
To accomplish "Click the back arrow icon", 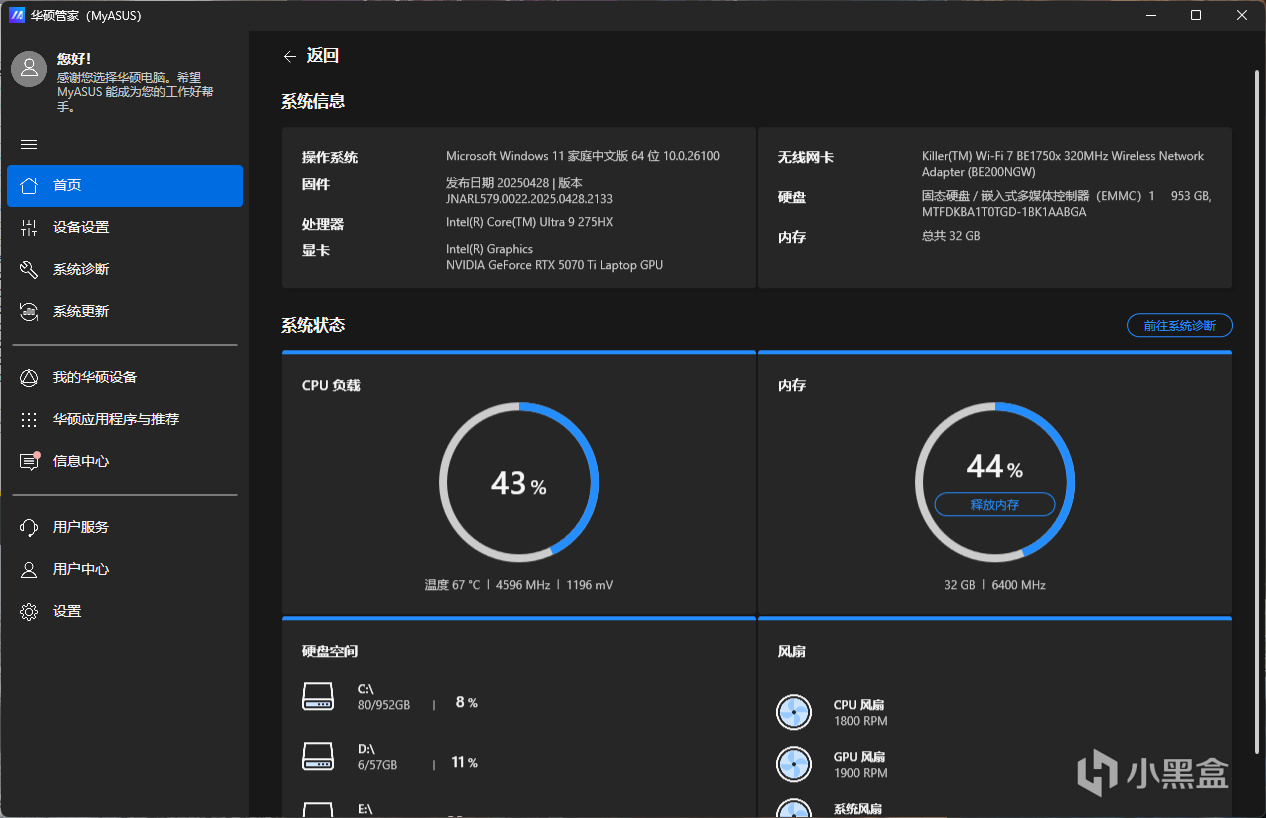I will [x=290, y=56].
